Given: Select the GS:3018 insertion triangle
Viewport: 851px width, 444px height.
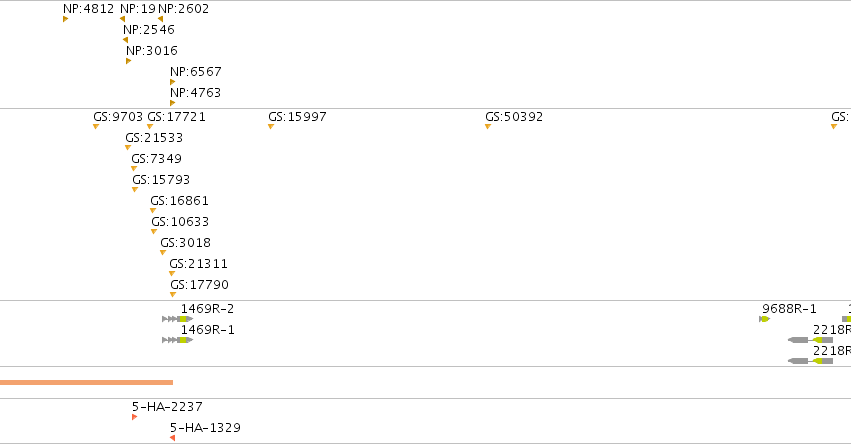Looking at the screenshot, I should (163, 253).
